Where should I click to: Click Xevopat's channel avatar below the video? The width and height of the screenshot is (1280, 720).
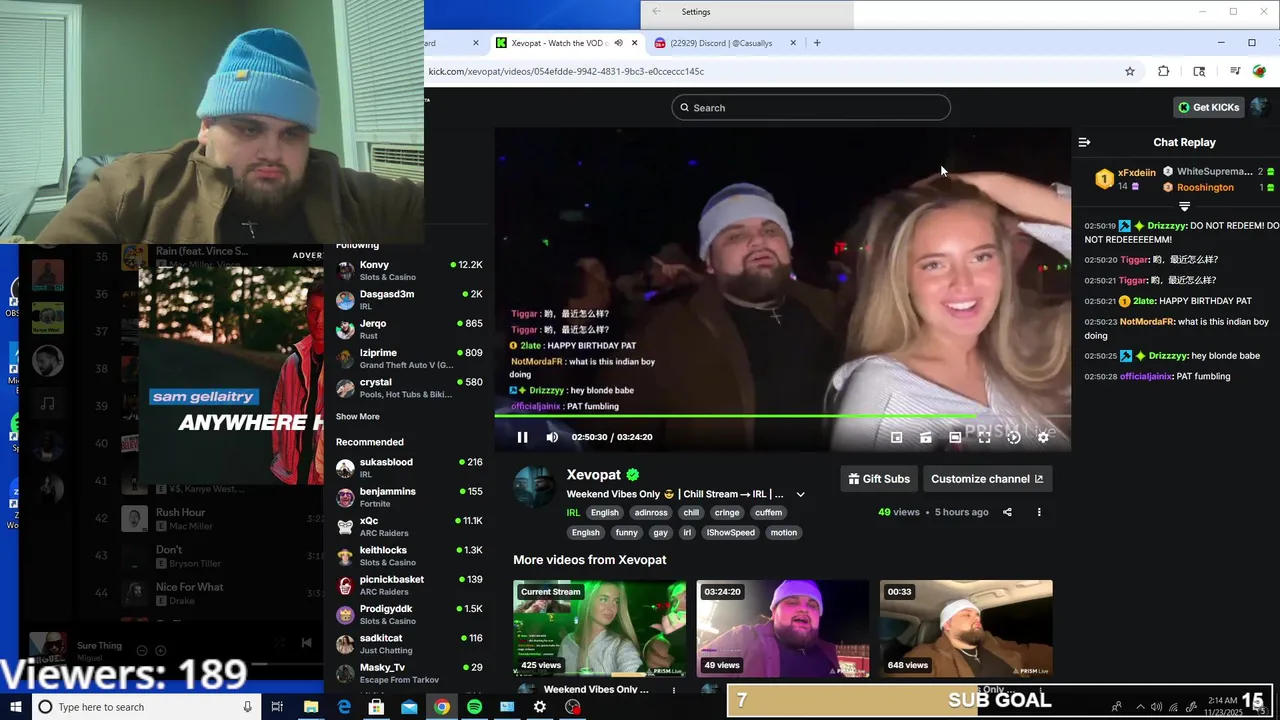(534, 486)
